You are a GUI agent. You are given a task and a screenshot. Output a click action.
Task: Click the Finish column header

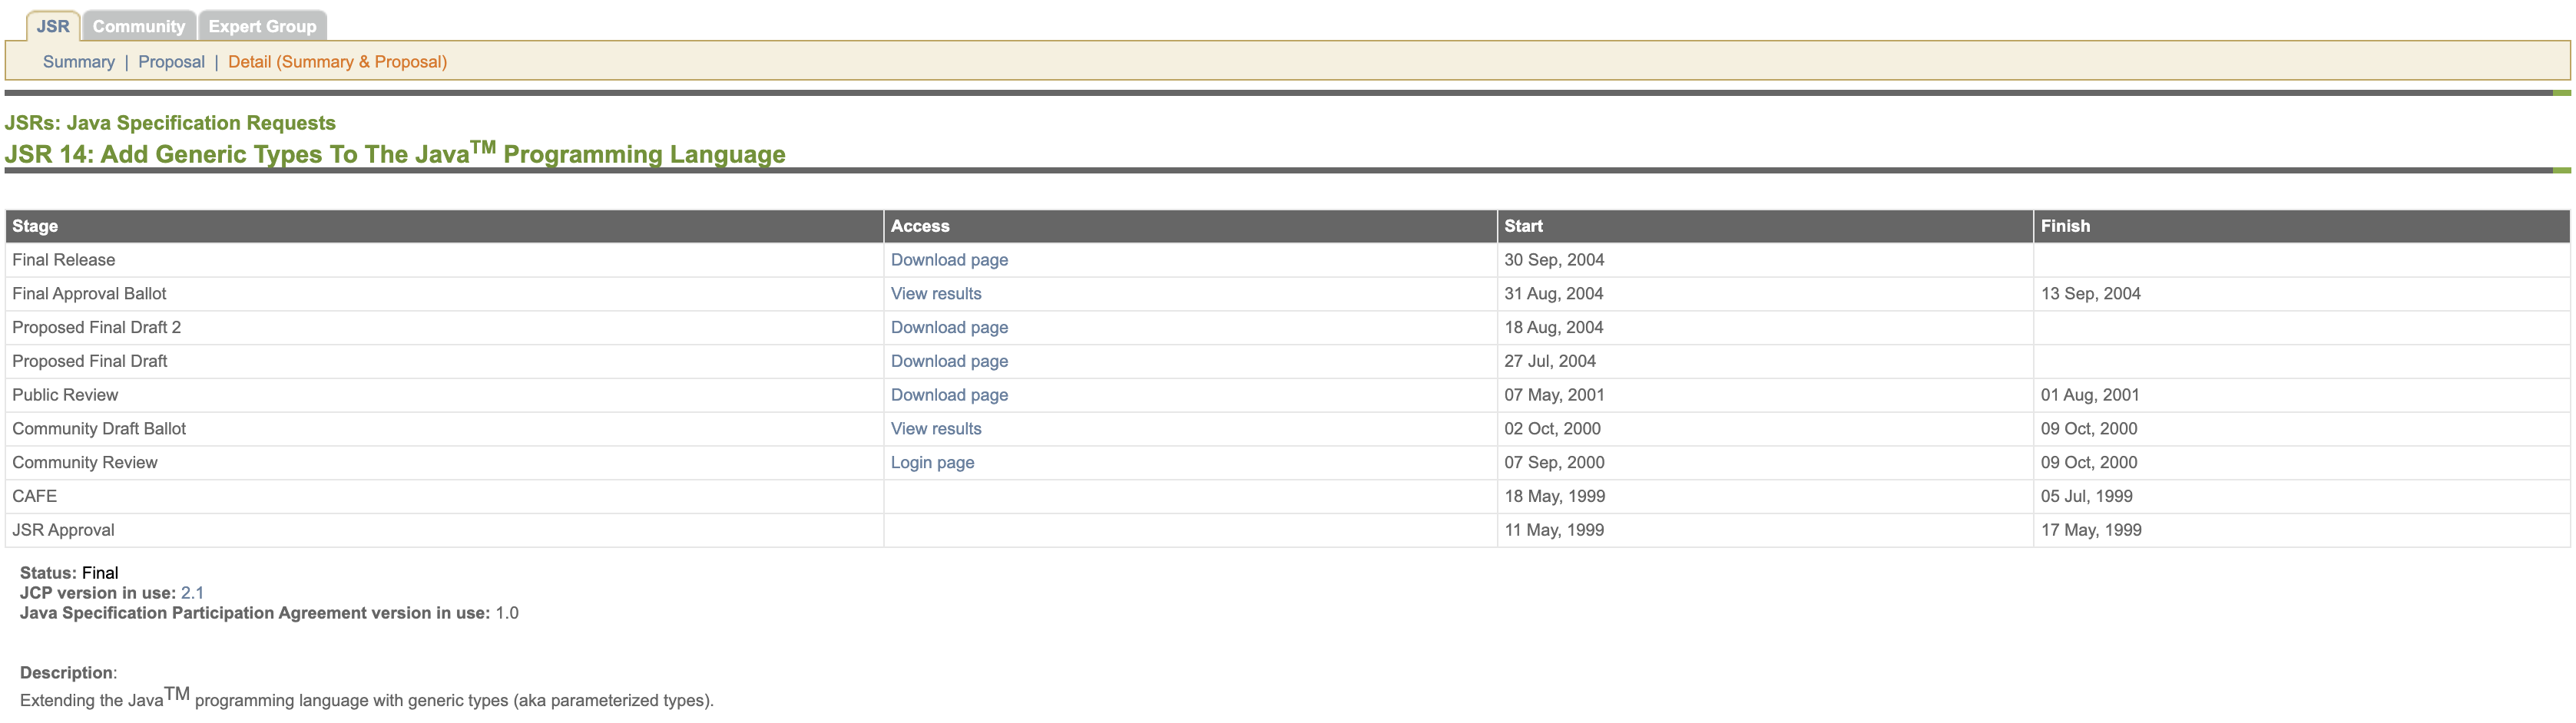[x=2064, y=226]
